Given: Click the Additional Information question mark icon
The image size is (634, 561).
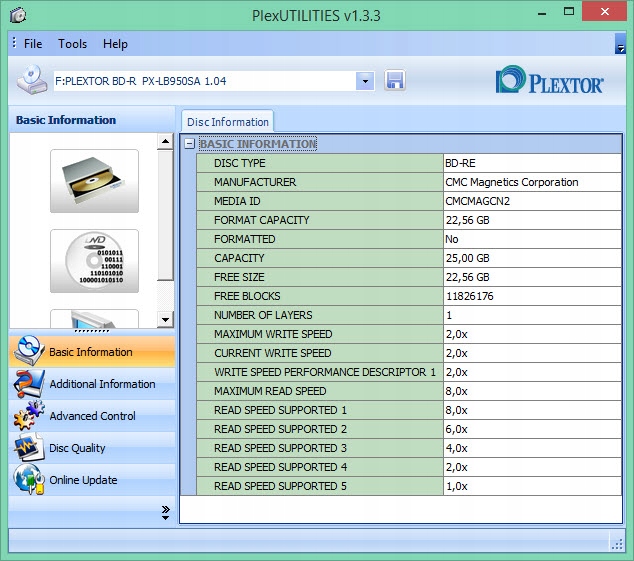Looking at the screenshot, I should tap(28, 383).
